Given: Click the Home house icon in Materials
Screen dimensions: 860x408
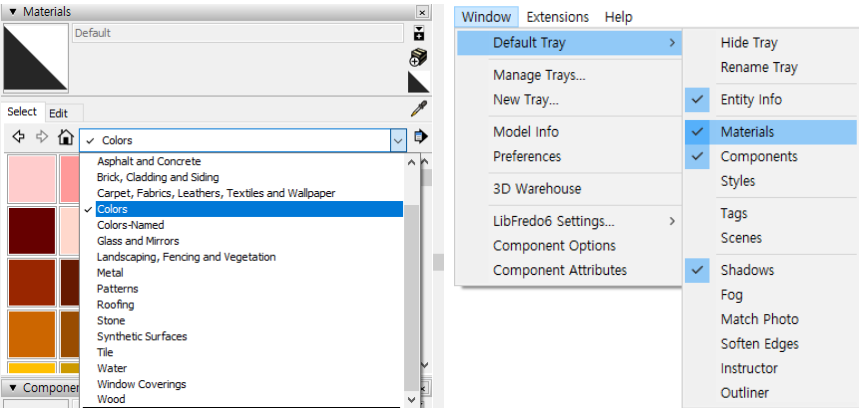Looking at the screenshot, I should tap(66, 137).
